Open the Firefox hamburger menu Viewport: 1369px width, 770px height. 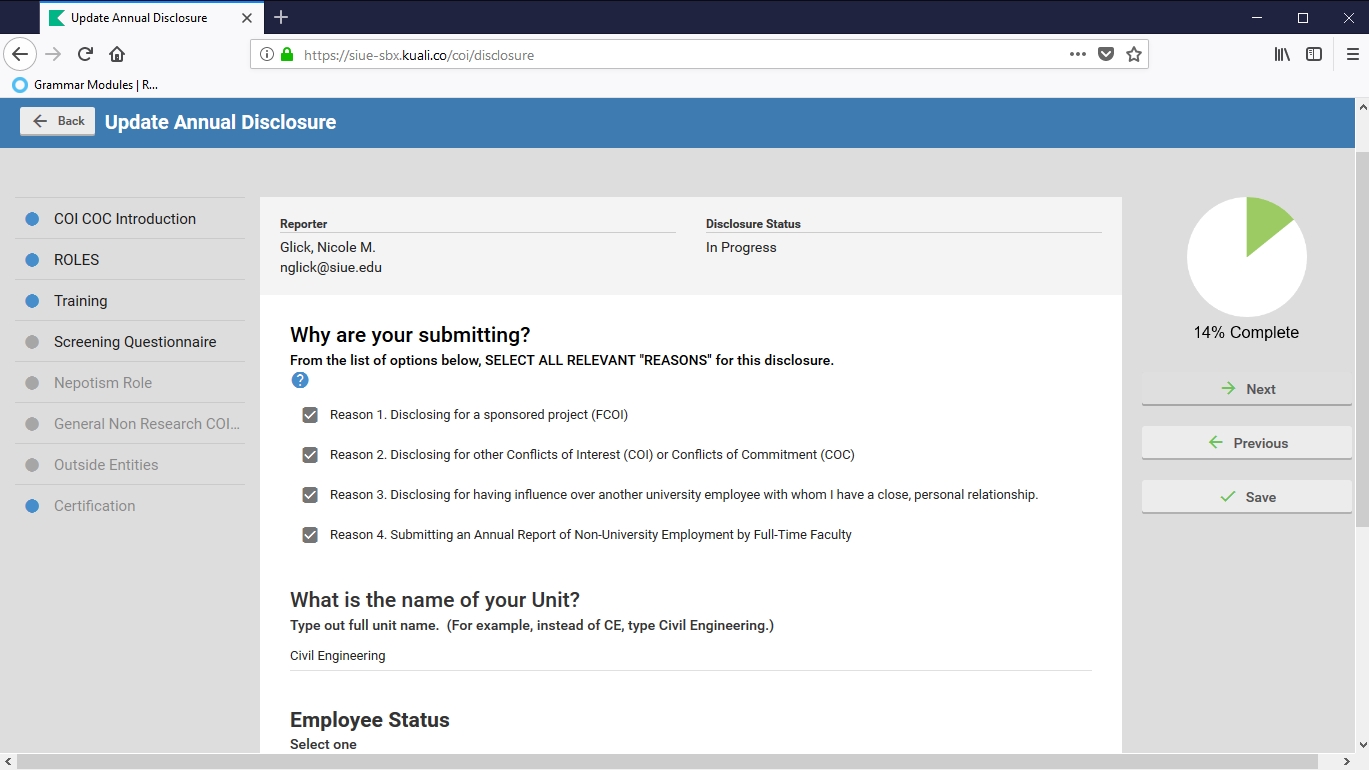[x=1352, y=55]
